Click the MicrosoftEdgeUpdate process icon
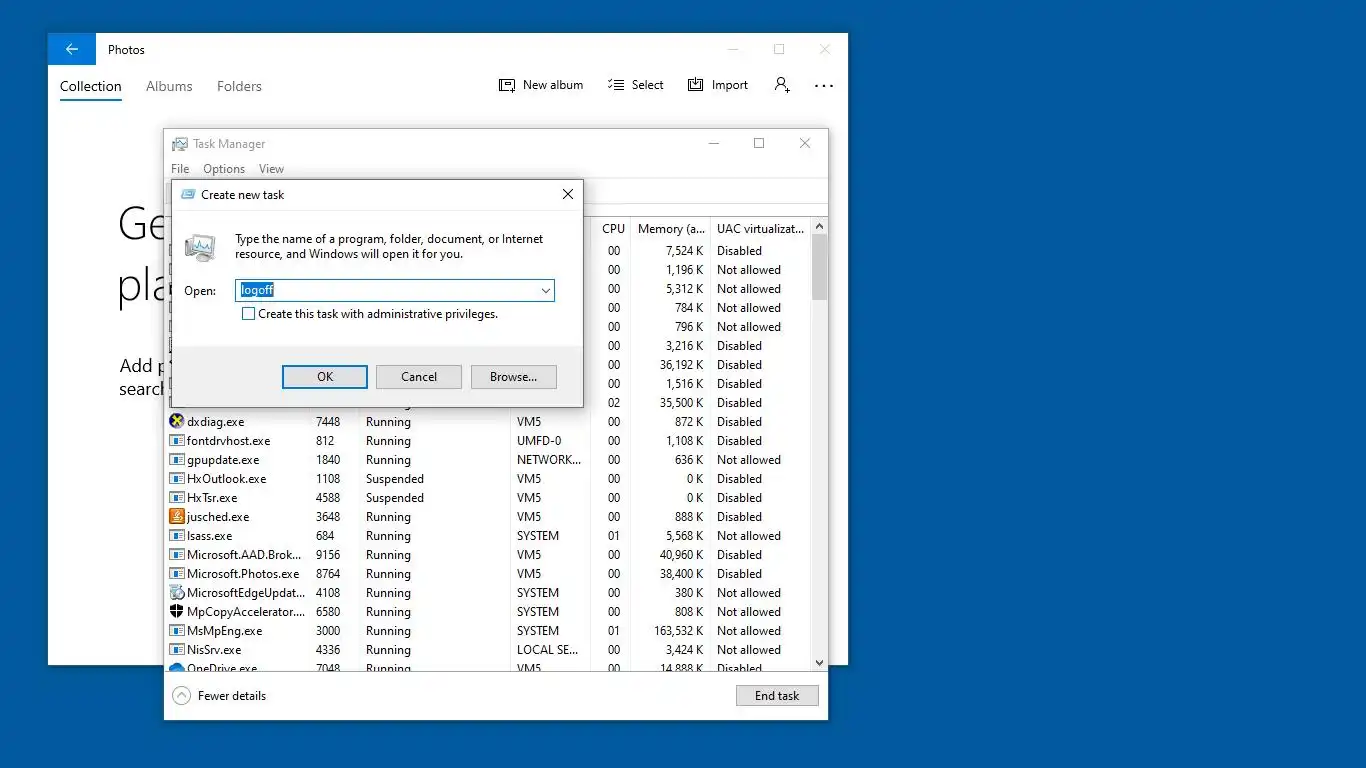 [x=177, y=593]
